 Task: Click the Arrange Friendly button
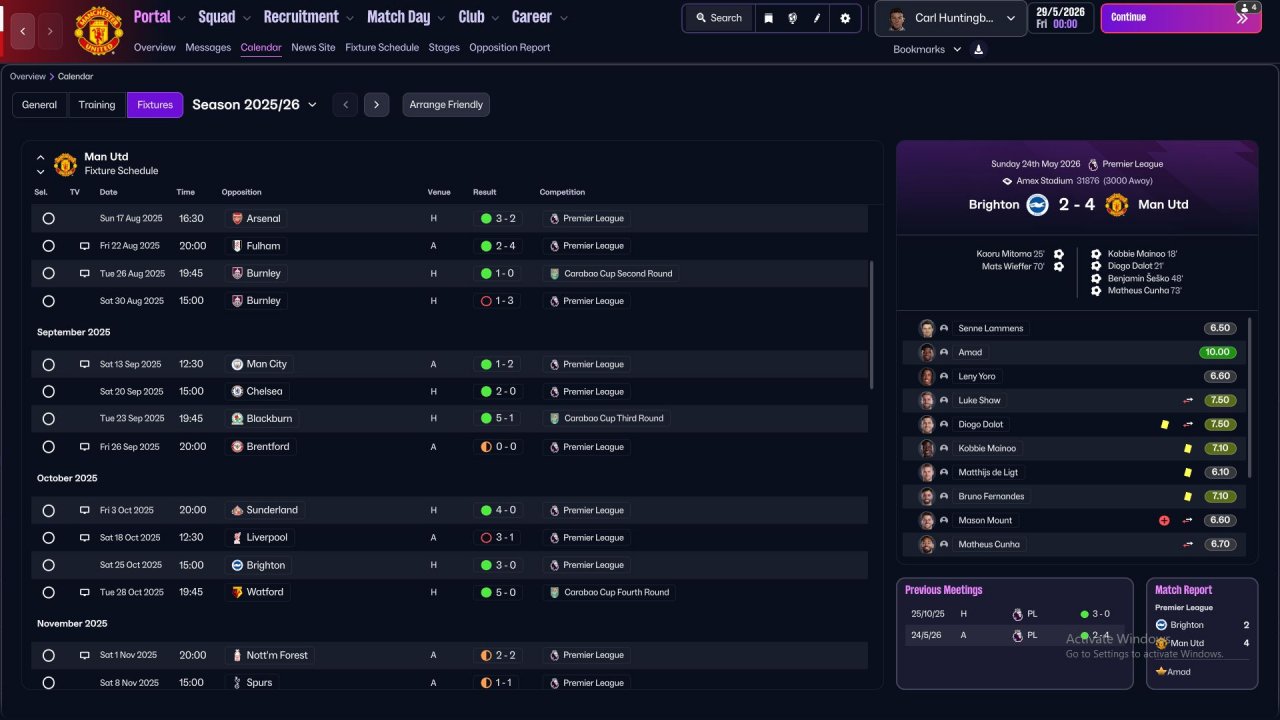click(x=446, y=105)
